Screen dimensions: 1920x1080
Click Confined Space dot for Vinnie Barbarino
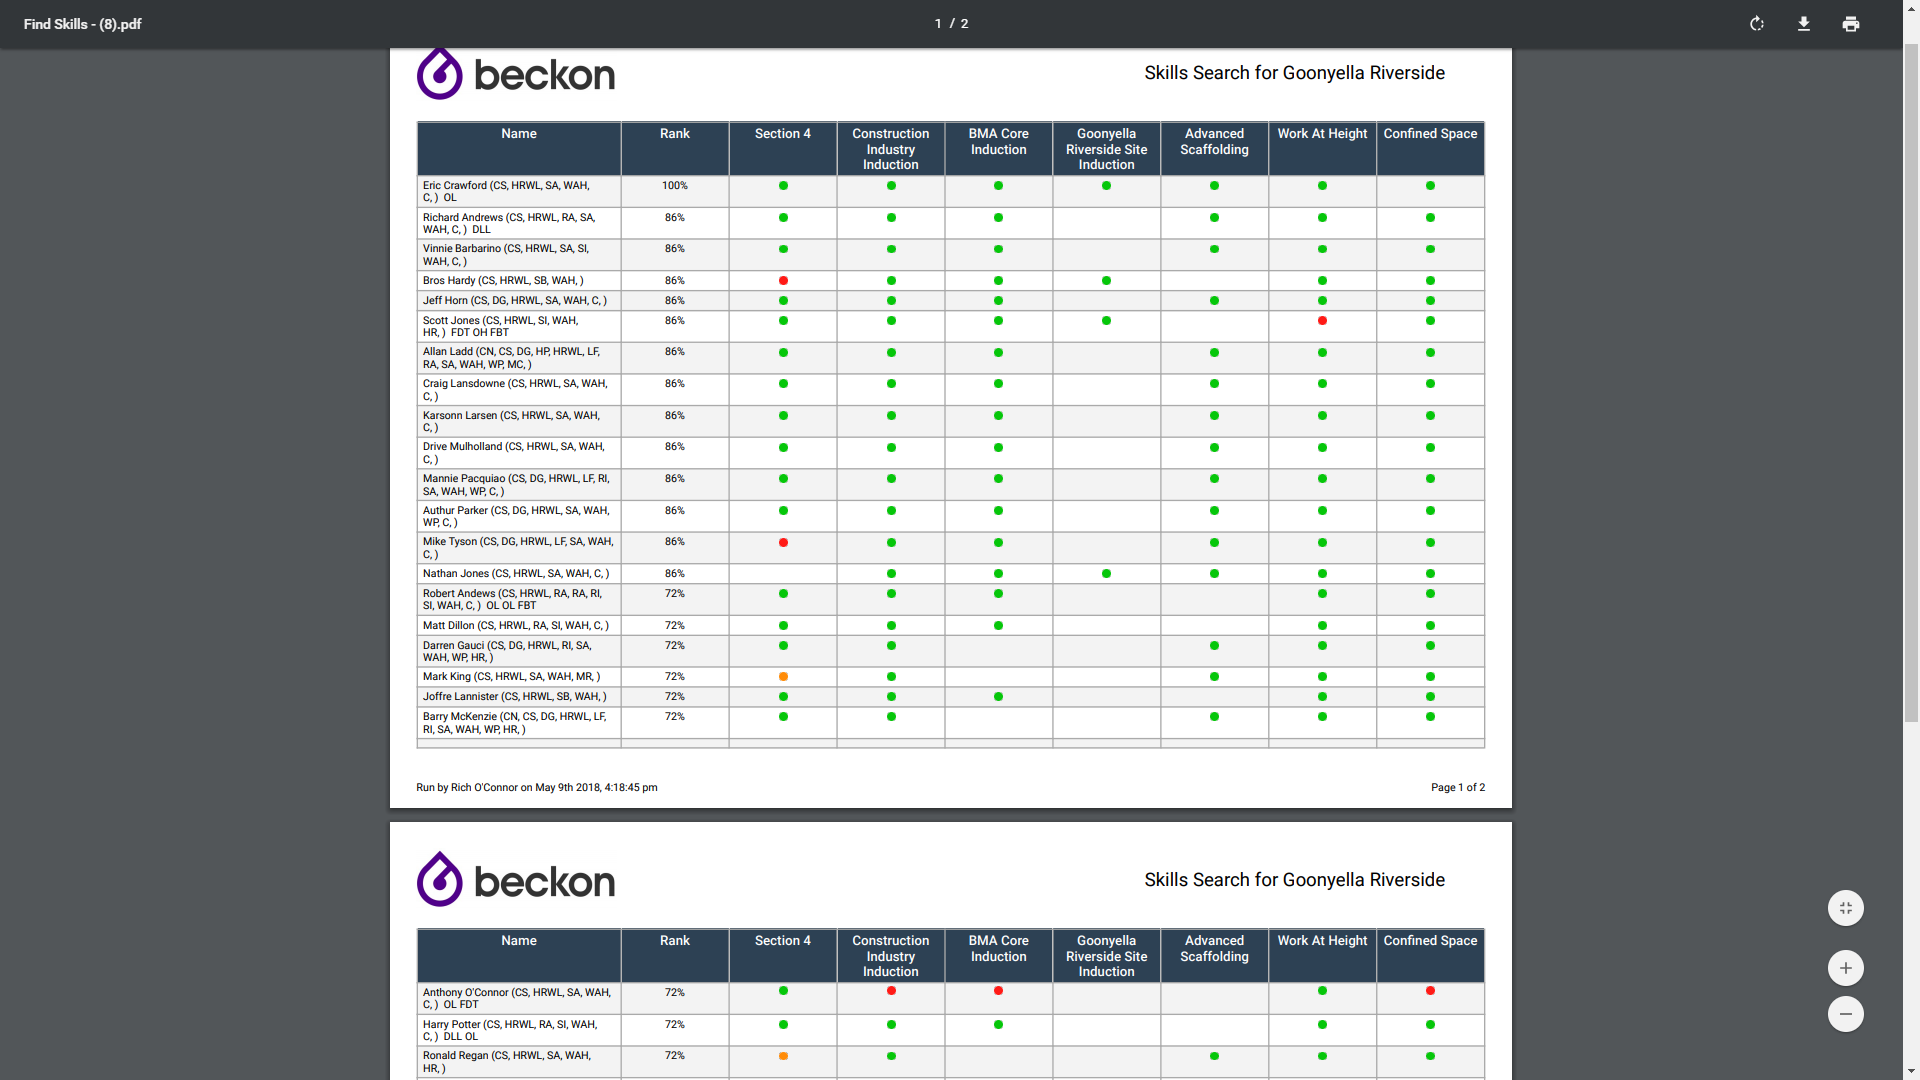point(1430,249)
